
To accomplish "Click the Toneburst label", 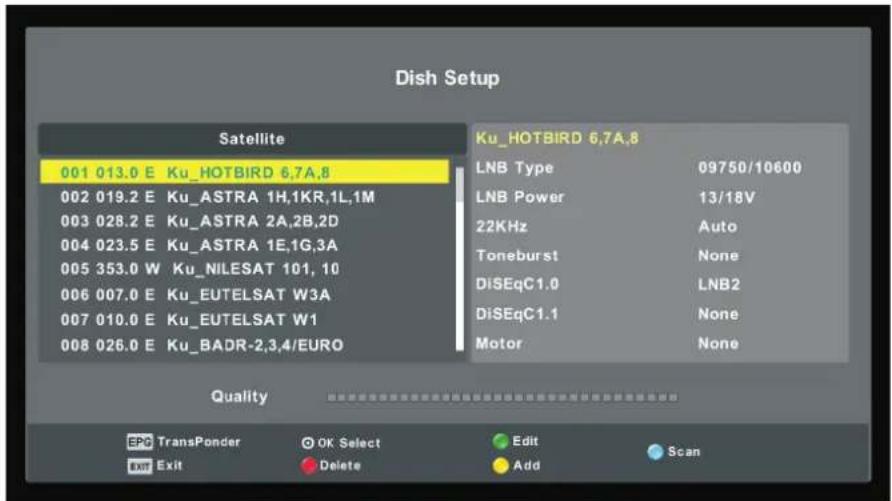I will point(517,255).
